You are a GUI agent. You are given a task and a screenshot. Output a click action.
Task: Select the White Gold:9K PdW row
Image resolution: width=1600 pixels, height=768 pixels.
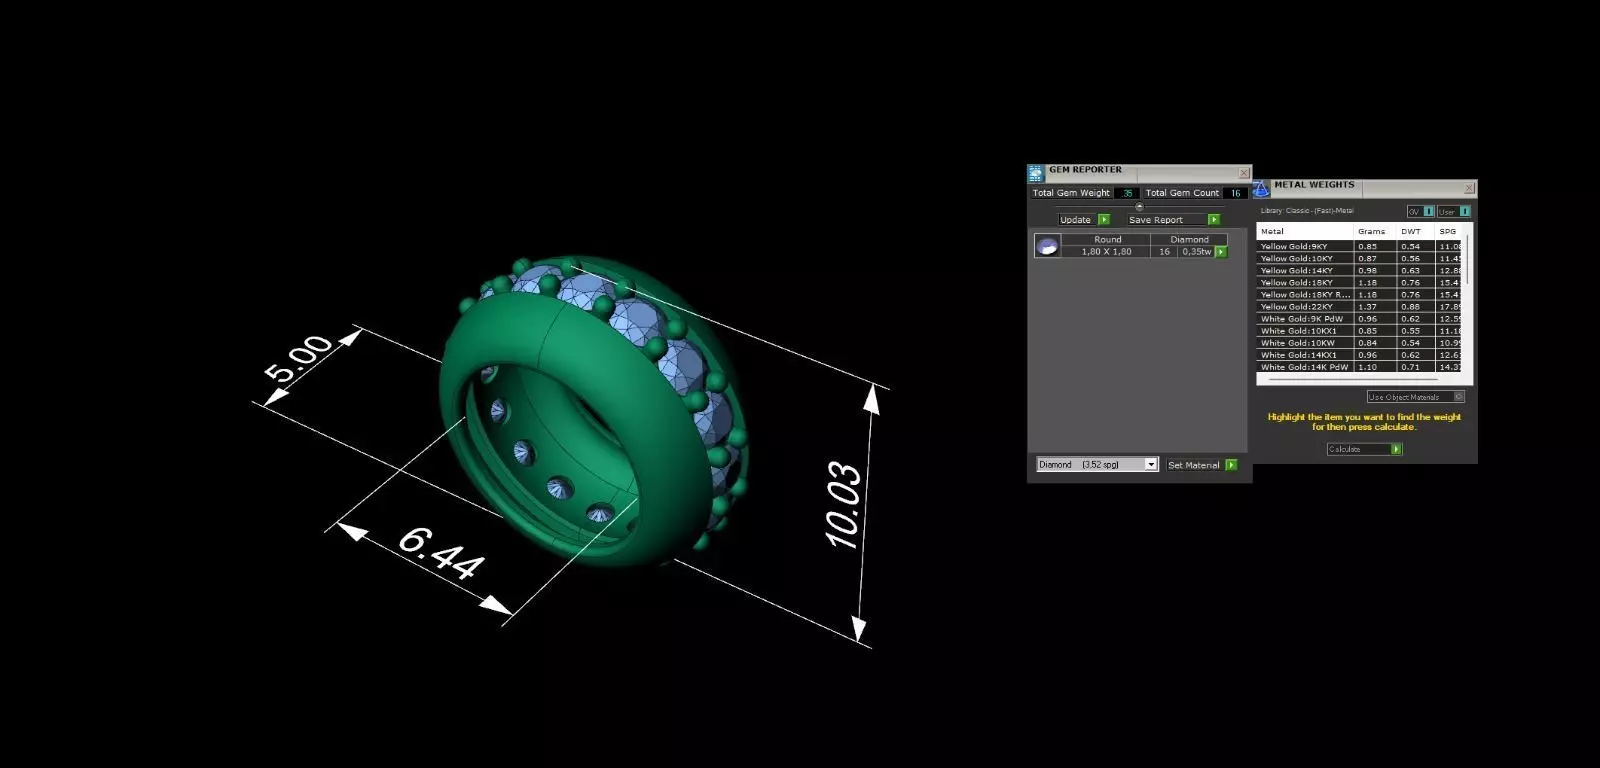(x=1359, y=318)
